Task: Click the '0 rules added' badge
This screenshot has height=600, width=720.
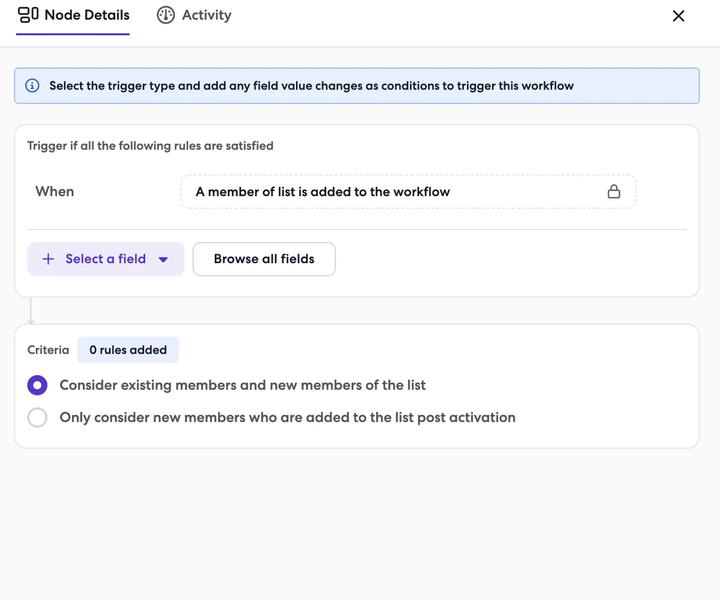Action: (128, 350)
